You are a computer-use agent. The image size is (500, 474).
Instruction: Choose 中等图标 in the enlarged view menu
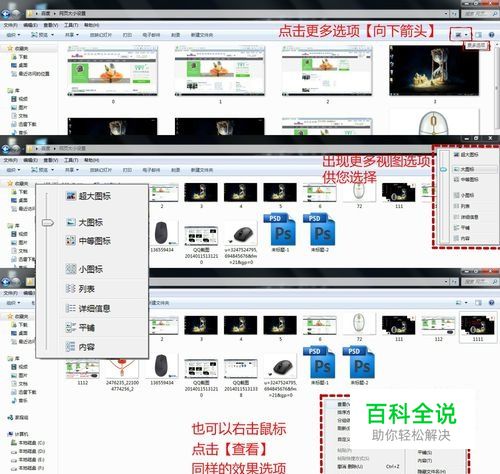[x=89, y=241]
